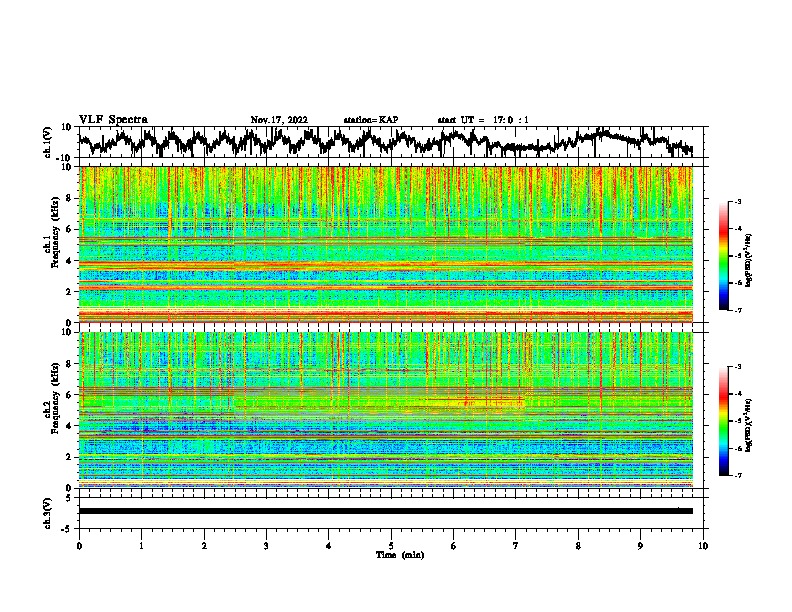Click the ch.1 voltage waveform trace
Screen dimensions: 792x612
385,142
